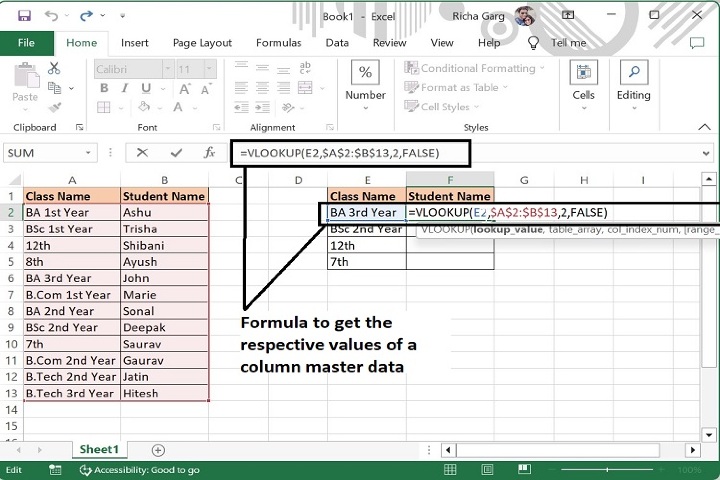
Task: Open the Help tab
Action: click(x=489, y=43)
